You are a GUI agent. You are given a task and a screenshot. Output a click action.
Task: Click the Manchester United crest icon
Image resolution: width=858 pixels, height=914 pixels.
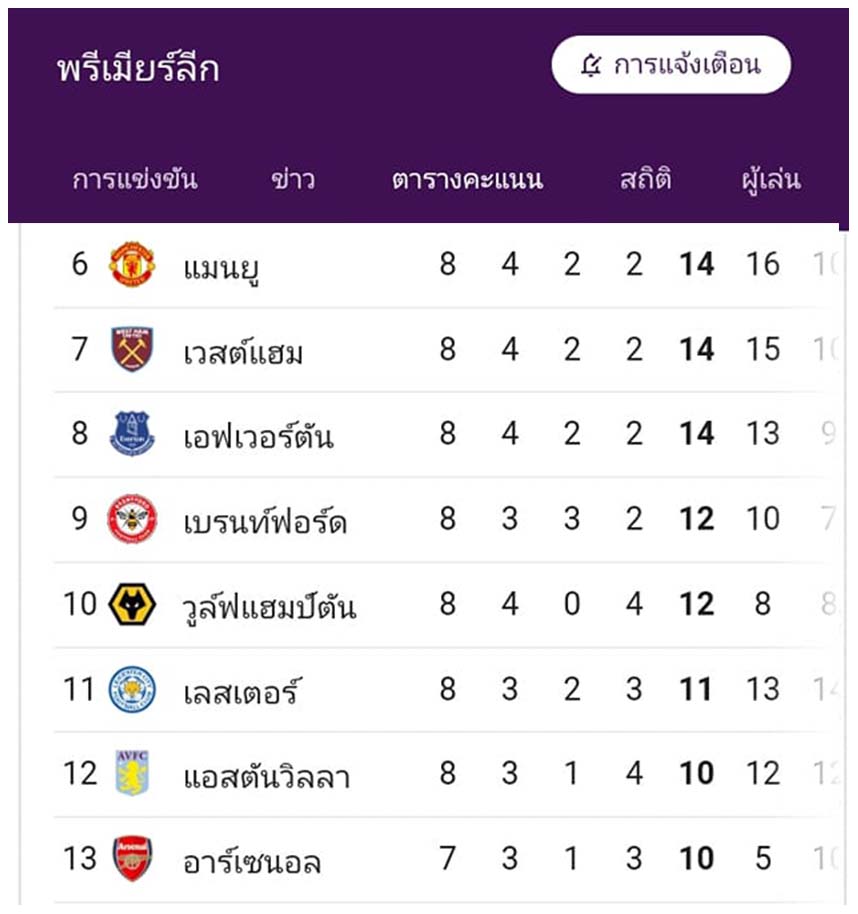click(132, 265)
